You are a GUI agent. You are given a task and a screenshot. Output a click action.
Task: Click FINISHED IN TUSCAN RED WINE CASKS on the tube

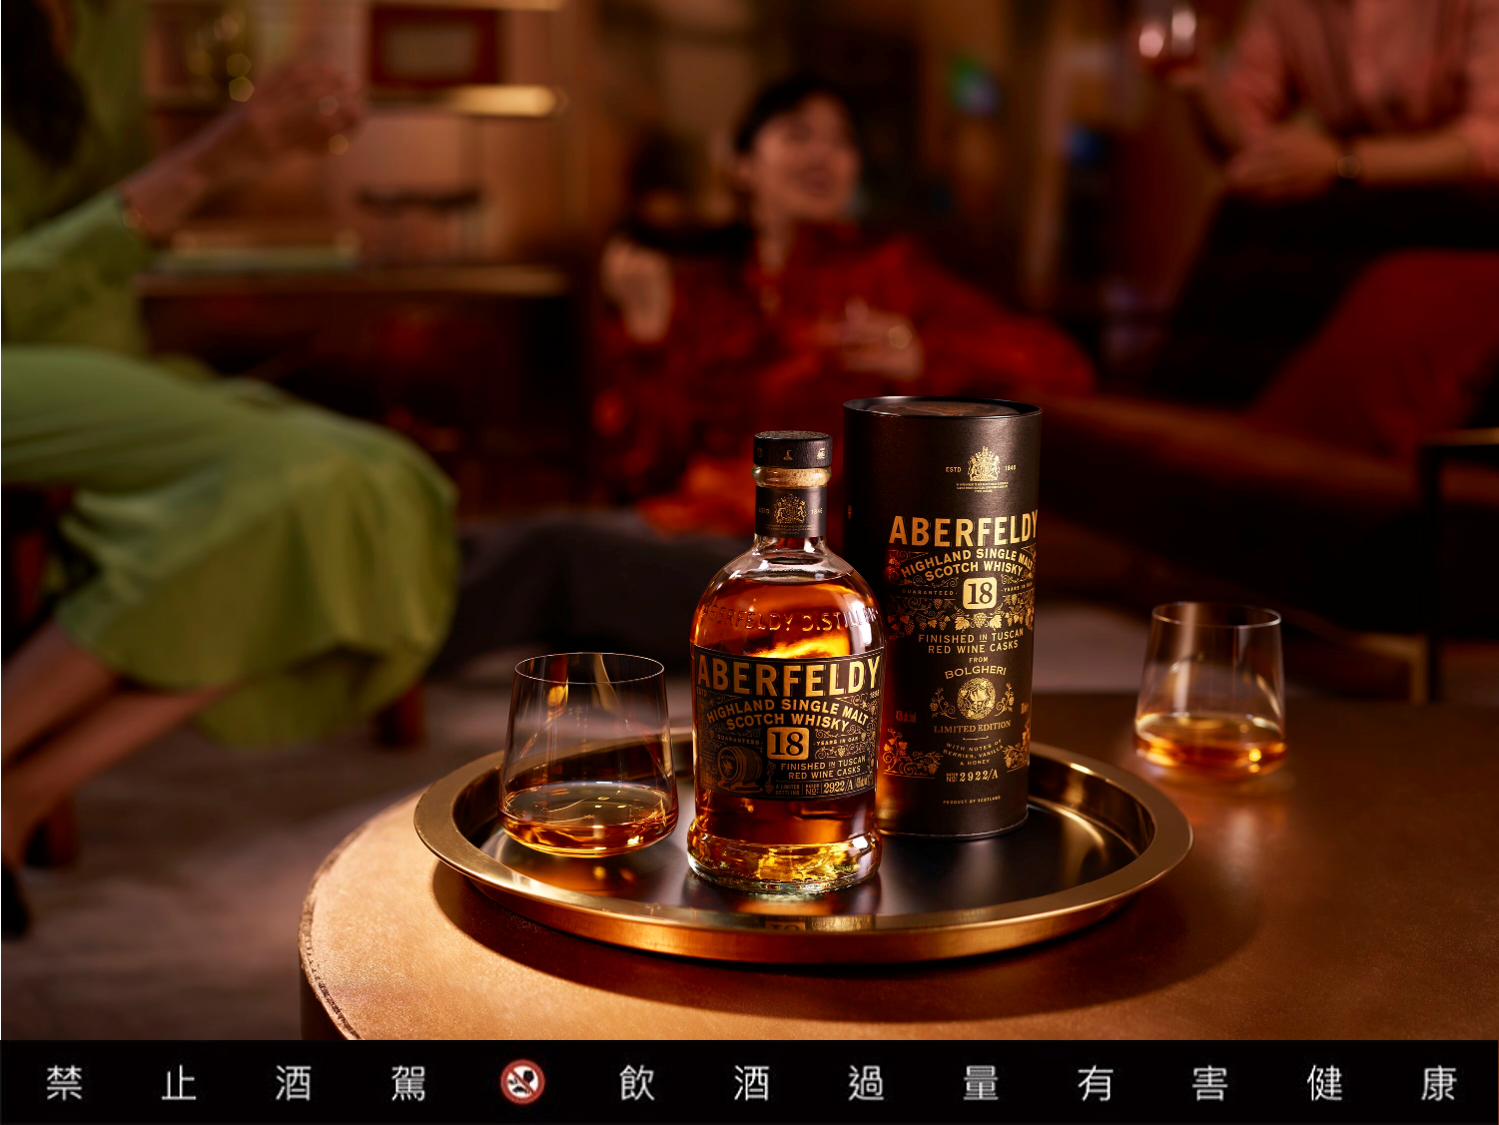click(x=971, y=642)
